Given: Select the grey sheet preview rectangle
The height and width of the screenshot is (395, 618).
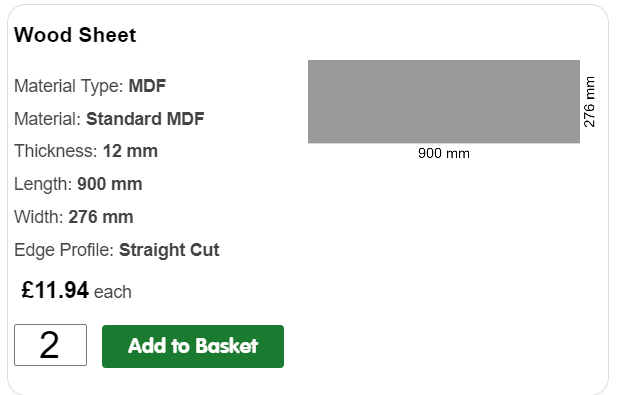Looking at the screenshot, I should tap(444, 102).
